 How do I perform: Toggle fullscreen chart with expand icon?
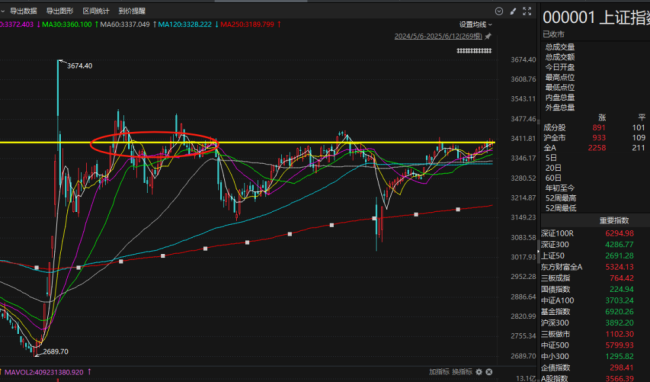527,11
